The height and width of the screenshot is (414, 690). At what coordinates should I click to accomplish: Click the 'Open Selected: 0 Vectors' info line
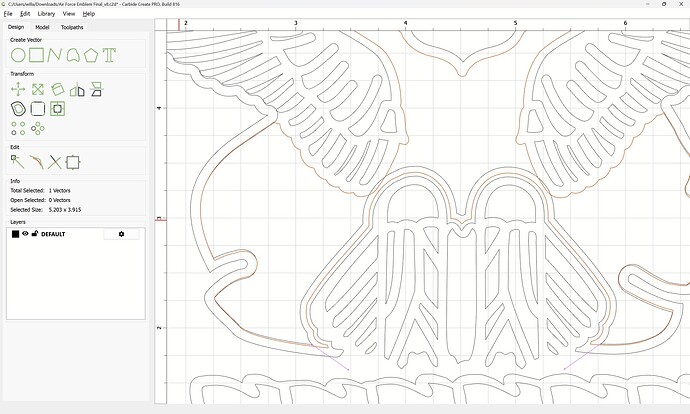[x=40, y=200]
